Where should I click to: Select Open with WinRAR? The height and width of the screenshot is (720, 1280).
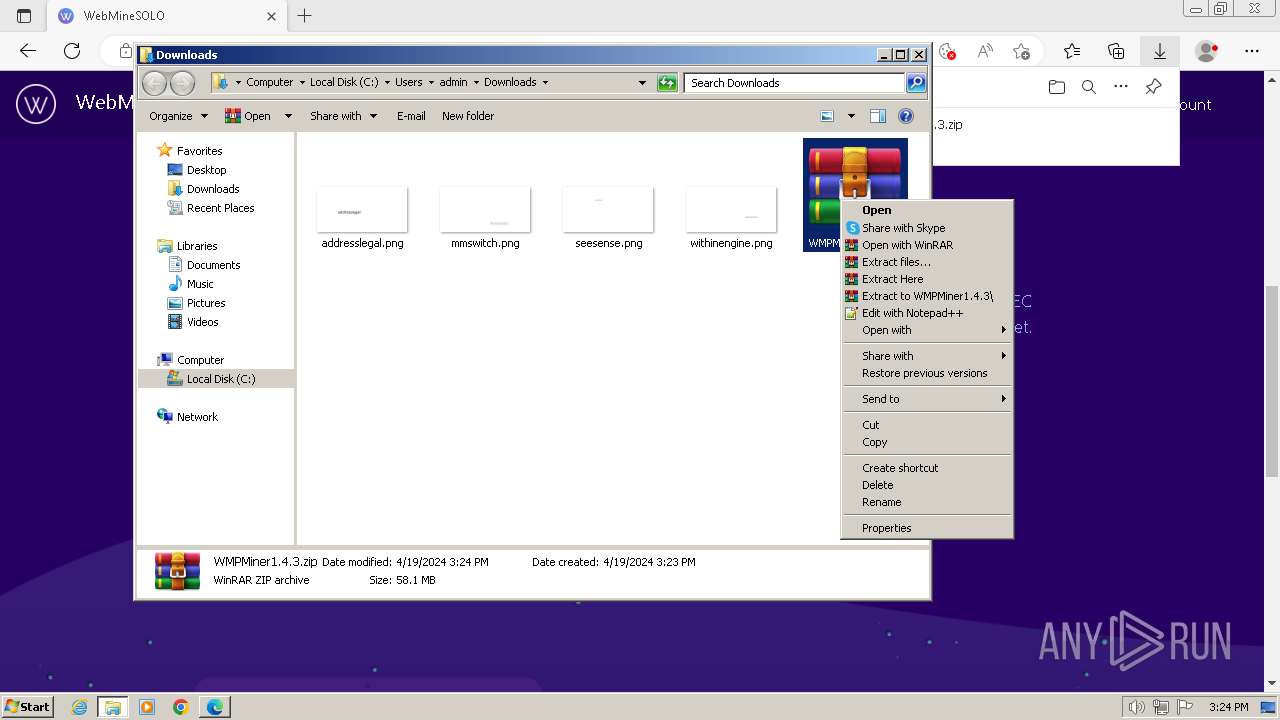tap(927, 245)
